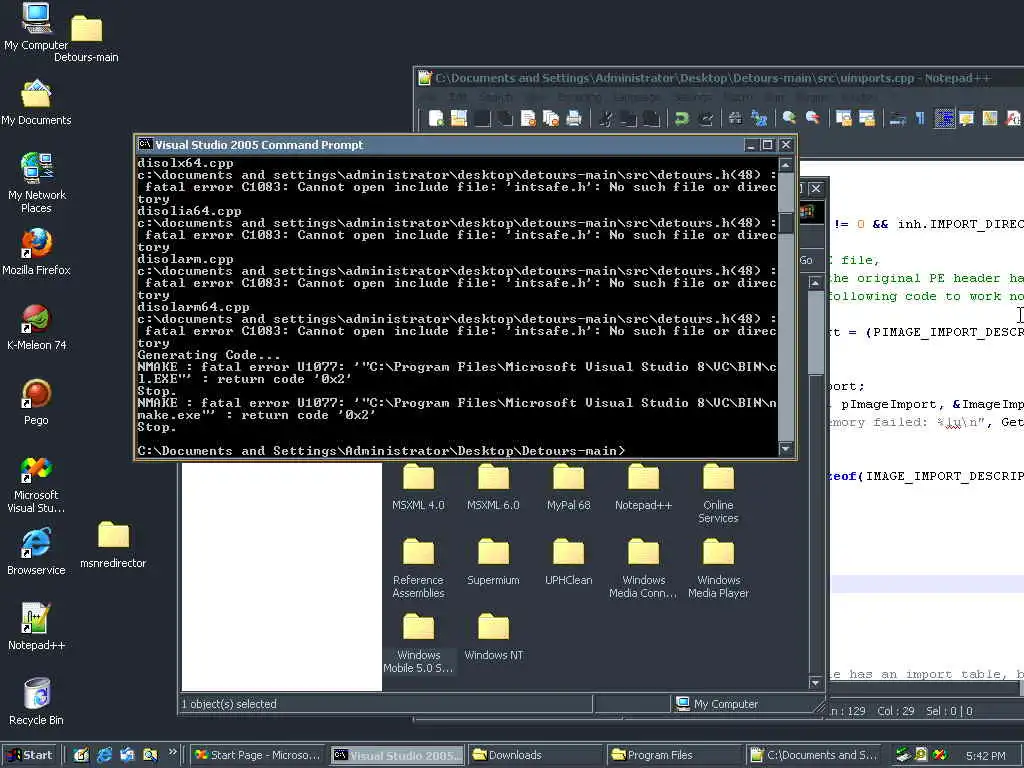The height and width of the screenshot is (768, 1024).
Task: Click the Close document icon in Notepad++ toolbar
Action: (x=528, y=118)
